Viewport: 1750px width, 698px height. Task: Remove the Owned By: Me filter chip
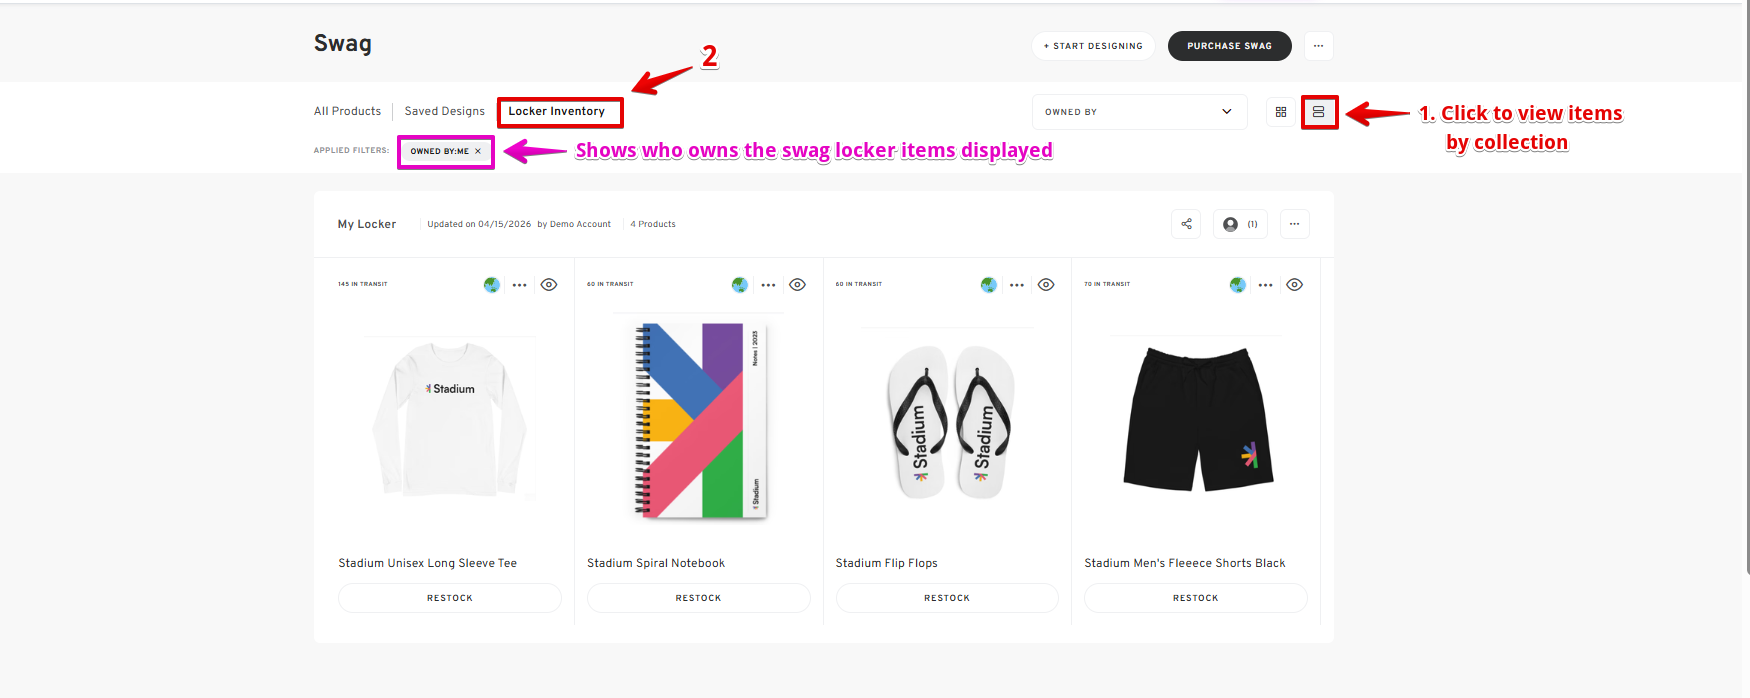pos(478,151)
